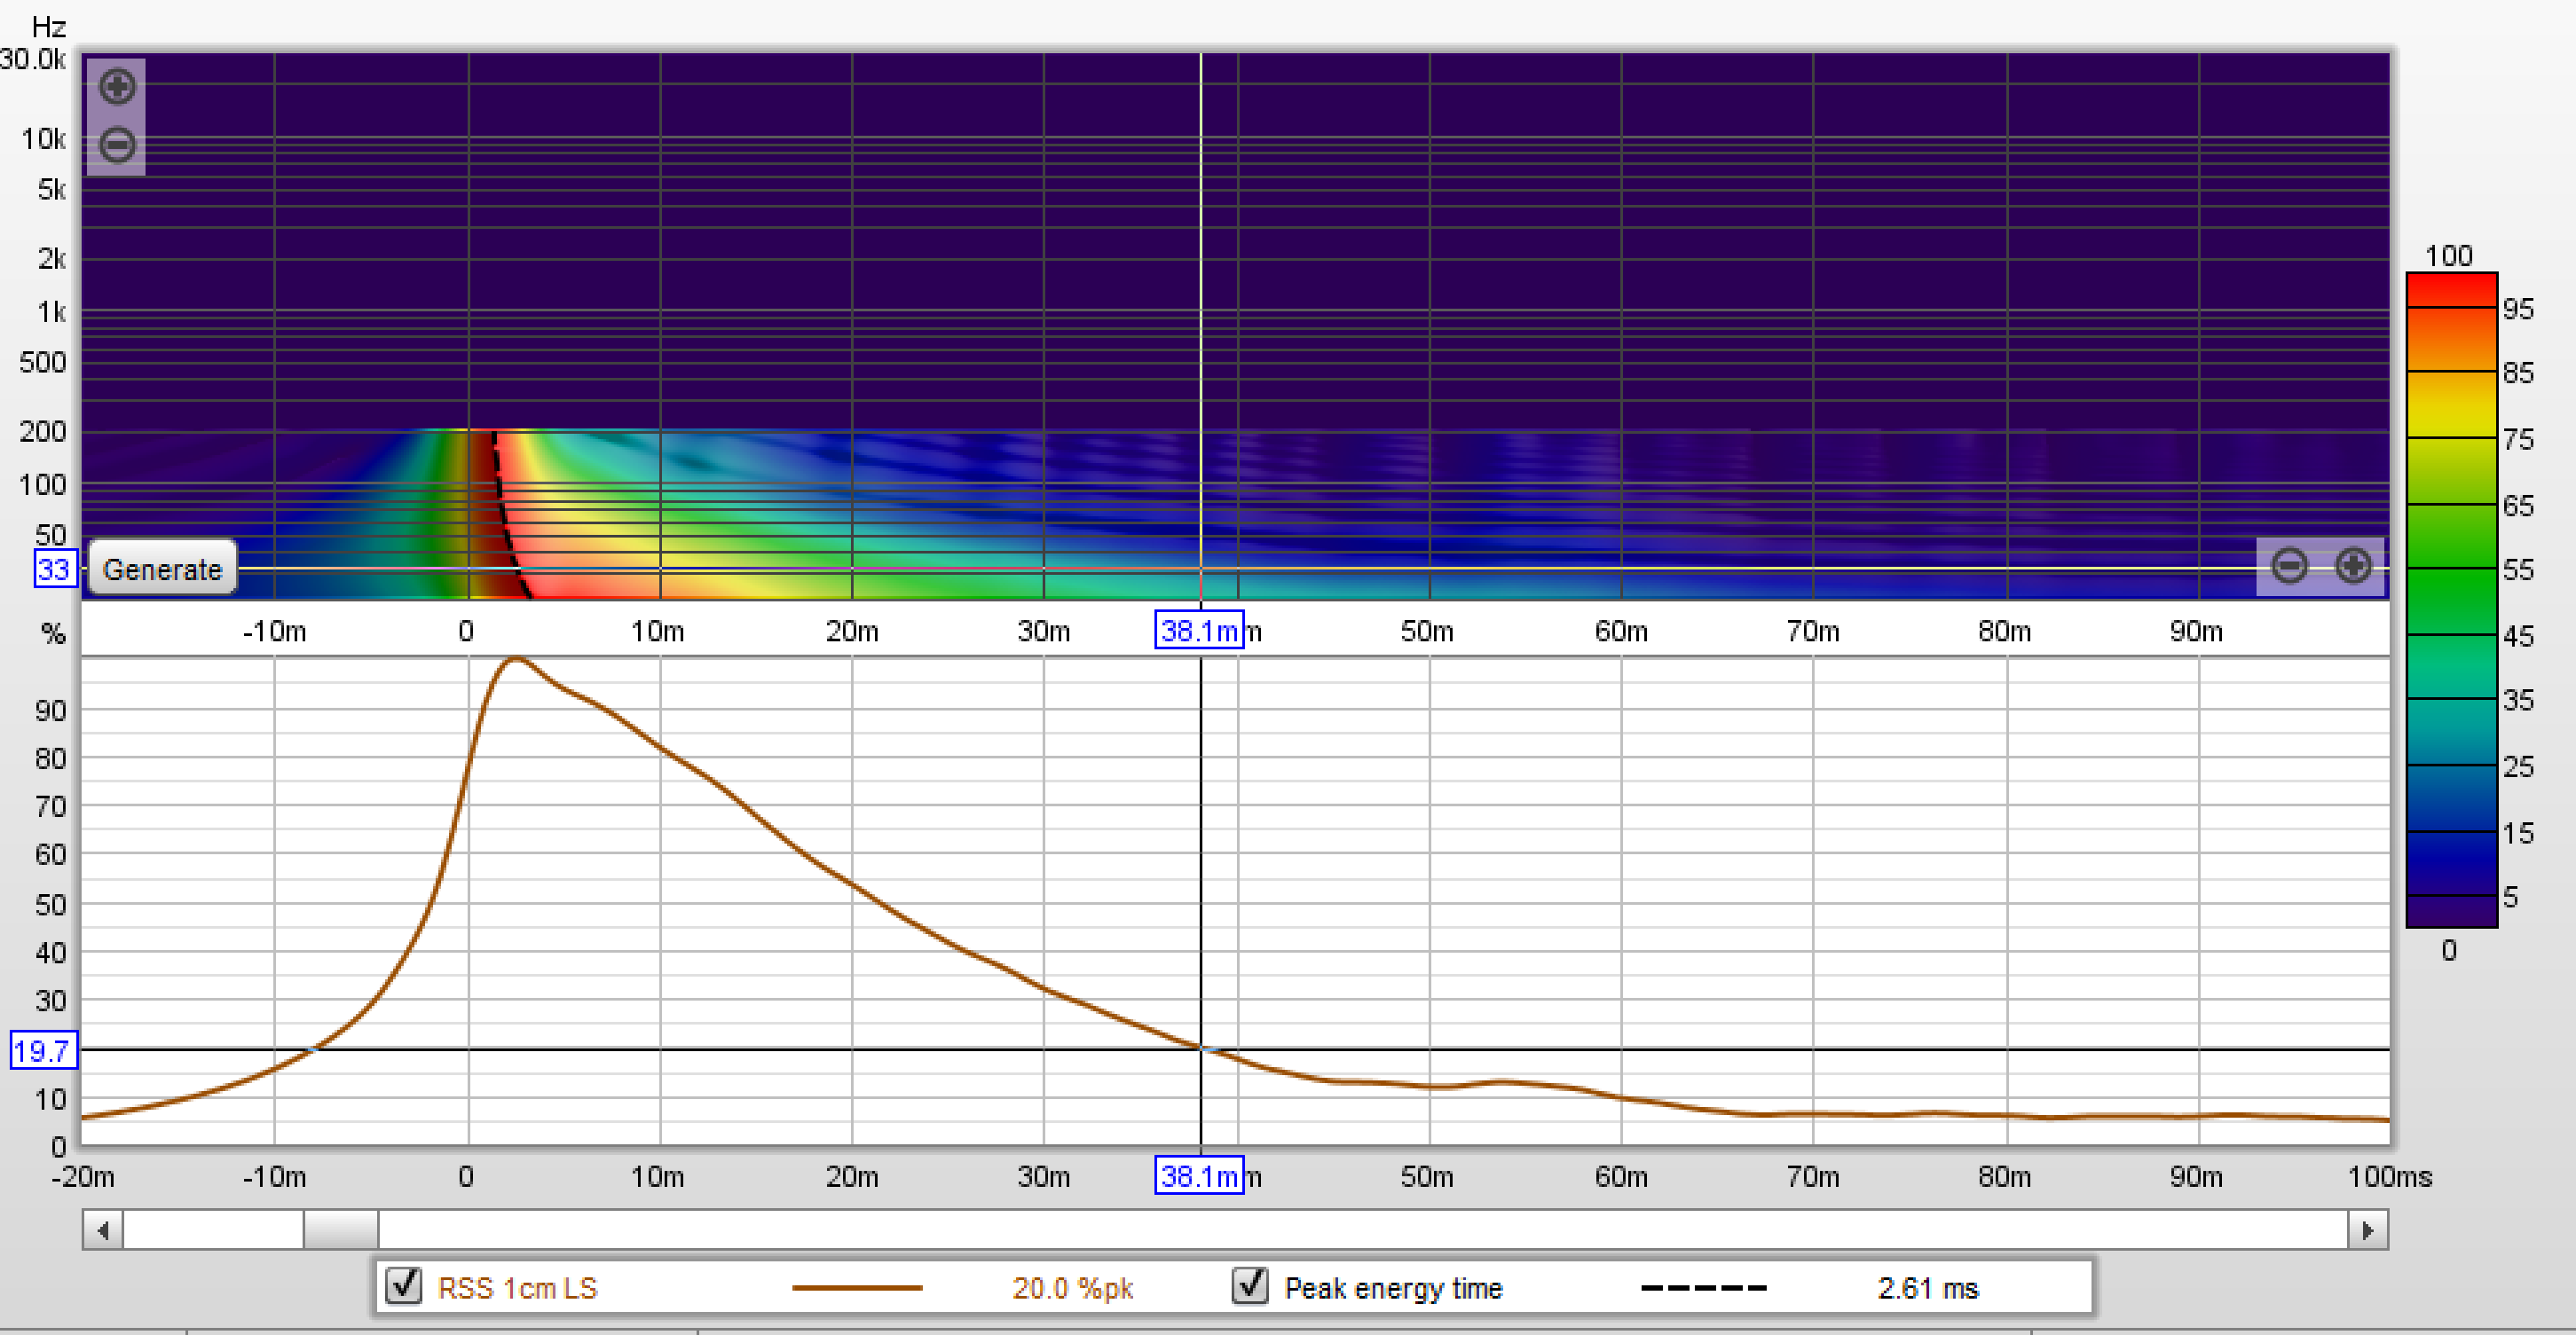Click the dashed Peak energy time line sample
The image size is (2576, 1335).
click(1704, 1288)
